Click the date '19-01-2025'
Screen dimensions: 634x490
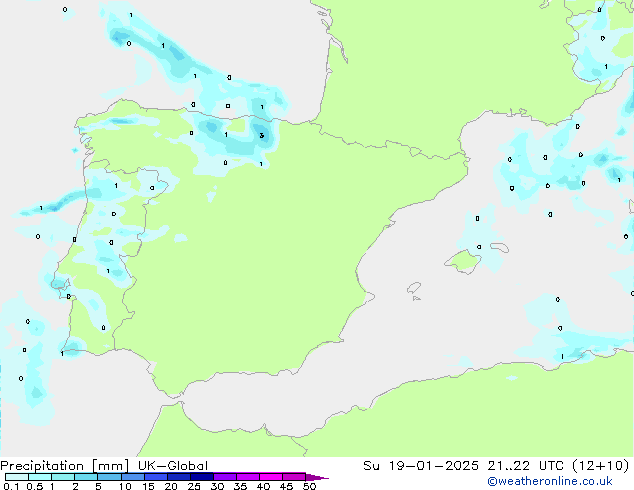point(433,466)
